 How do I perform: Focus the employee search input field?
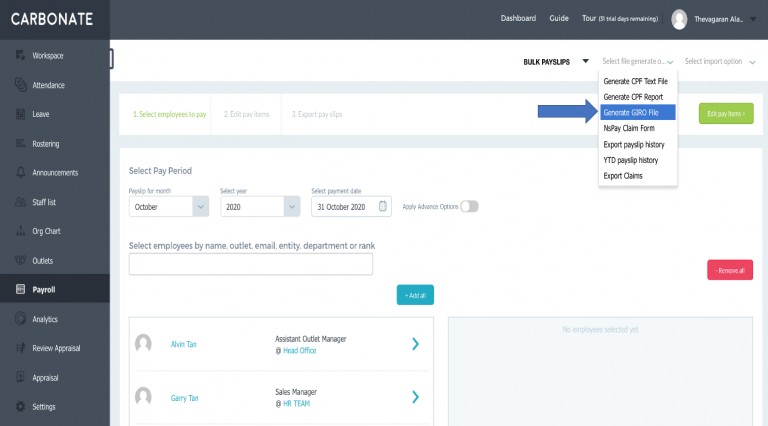pos(251,264)
